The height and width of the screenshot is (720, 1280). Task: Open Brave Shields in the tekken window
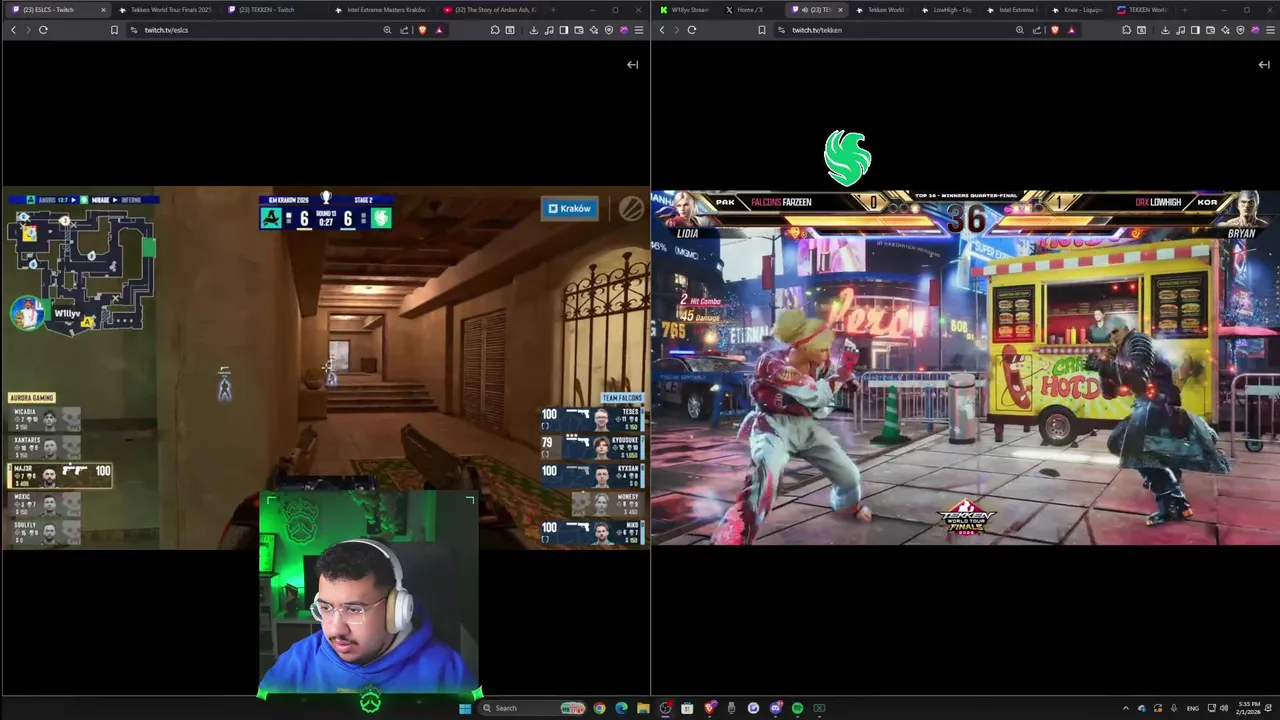[1055, 30]
